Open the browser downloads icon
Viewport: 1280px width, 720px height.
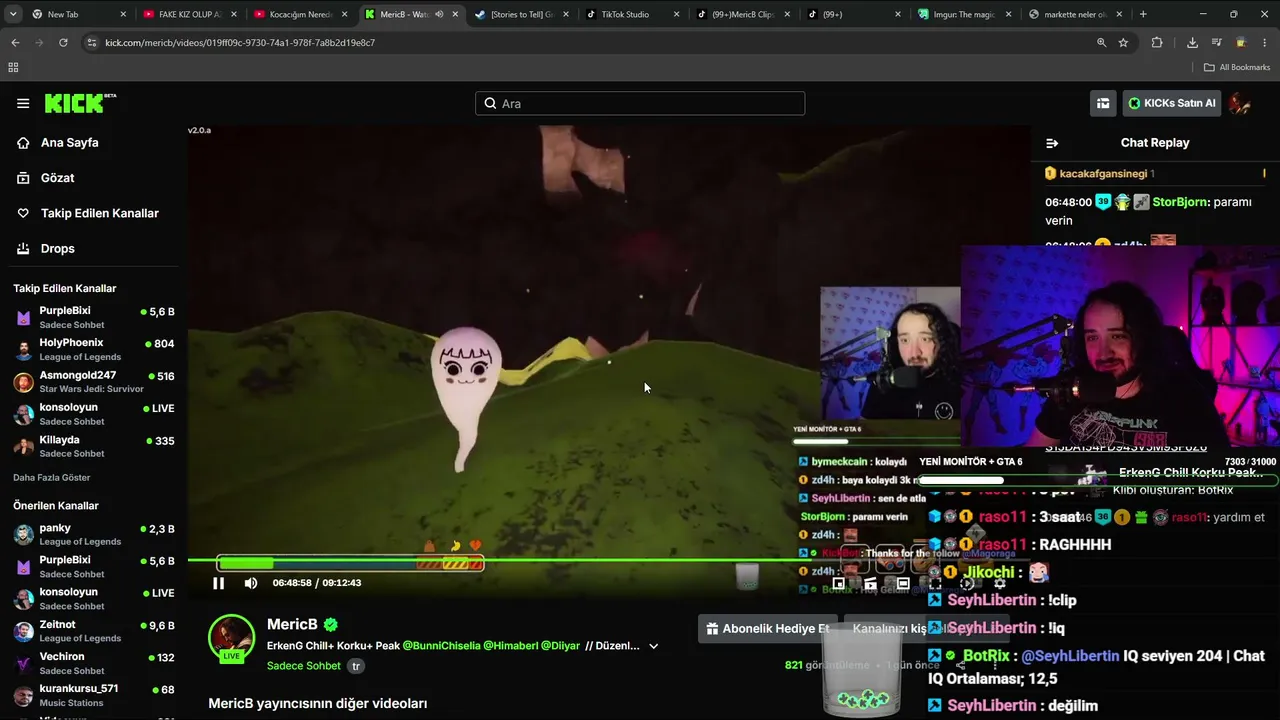[x=1192, y=43]
